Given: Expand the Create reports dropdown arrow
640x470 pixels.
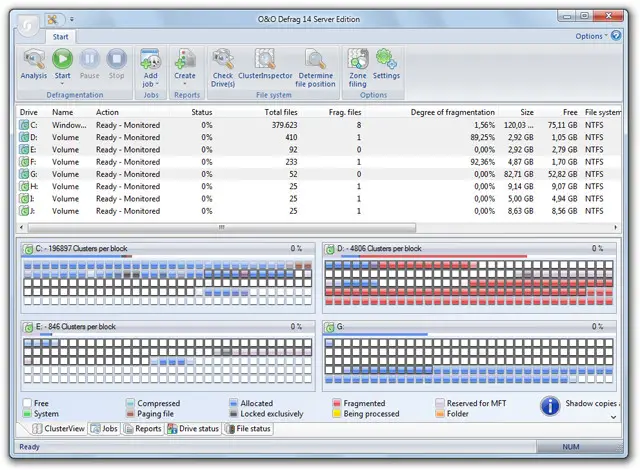Looking at the screenshot, I should 185,84.
